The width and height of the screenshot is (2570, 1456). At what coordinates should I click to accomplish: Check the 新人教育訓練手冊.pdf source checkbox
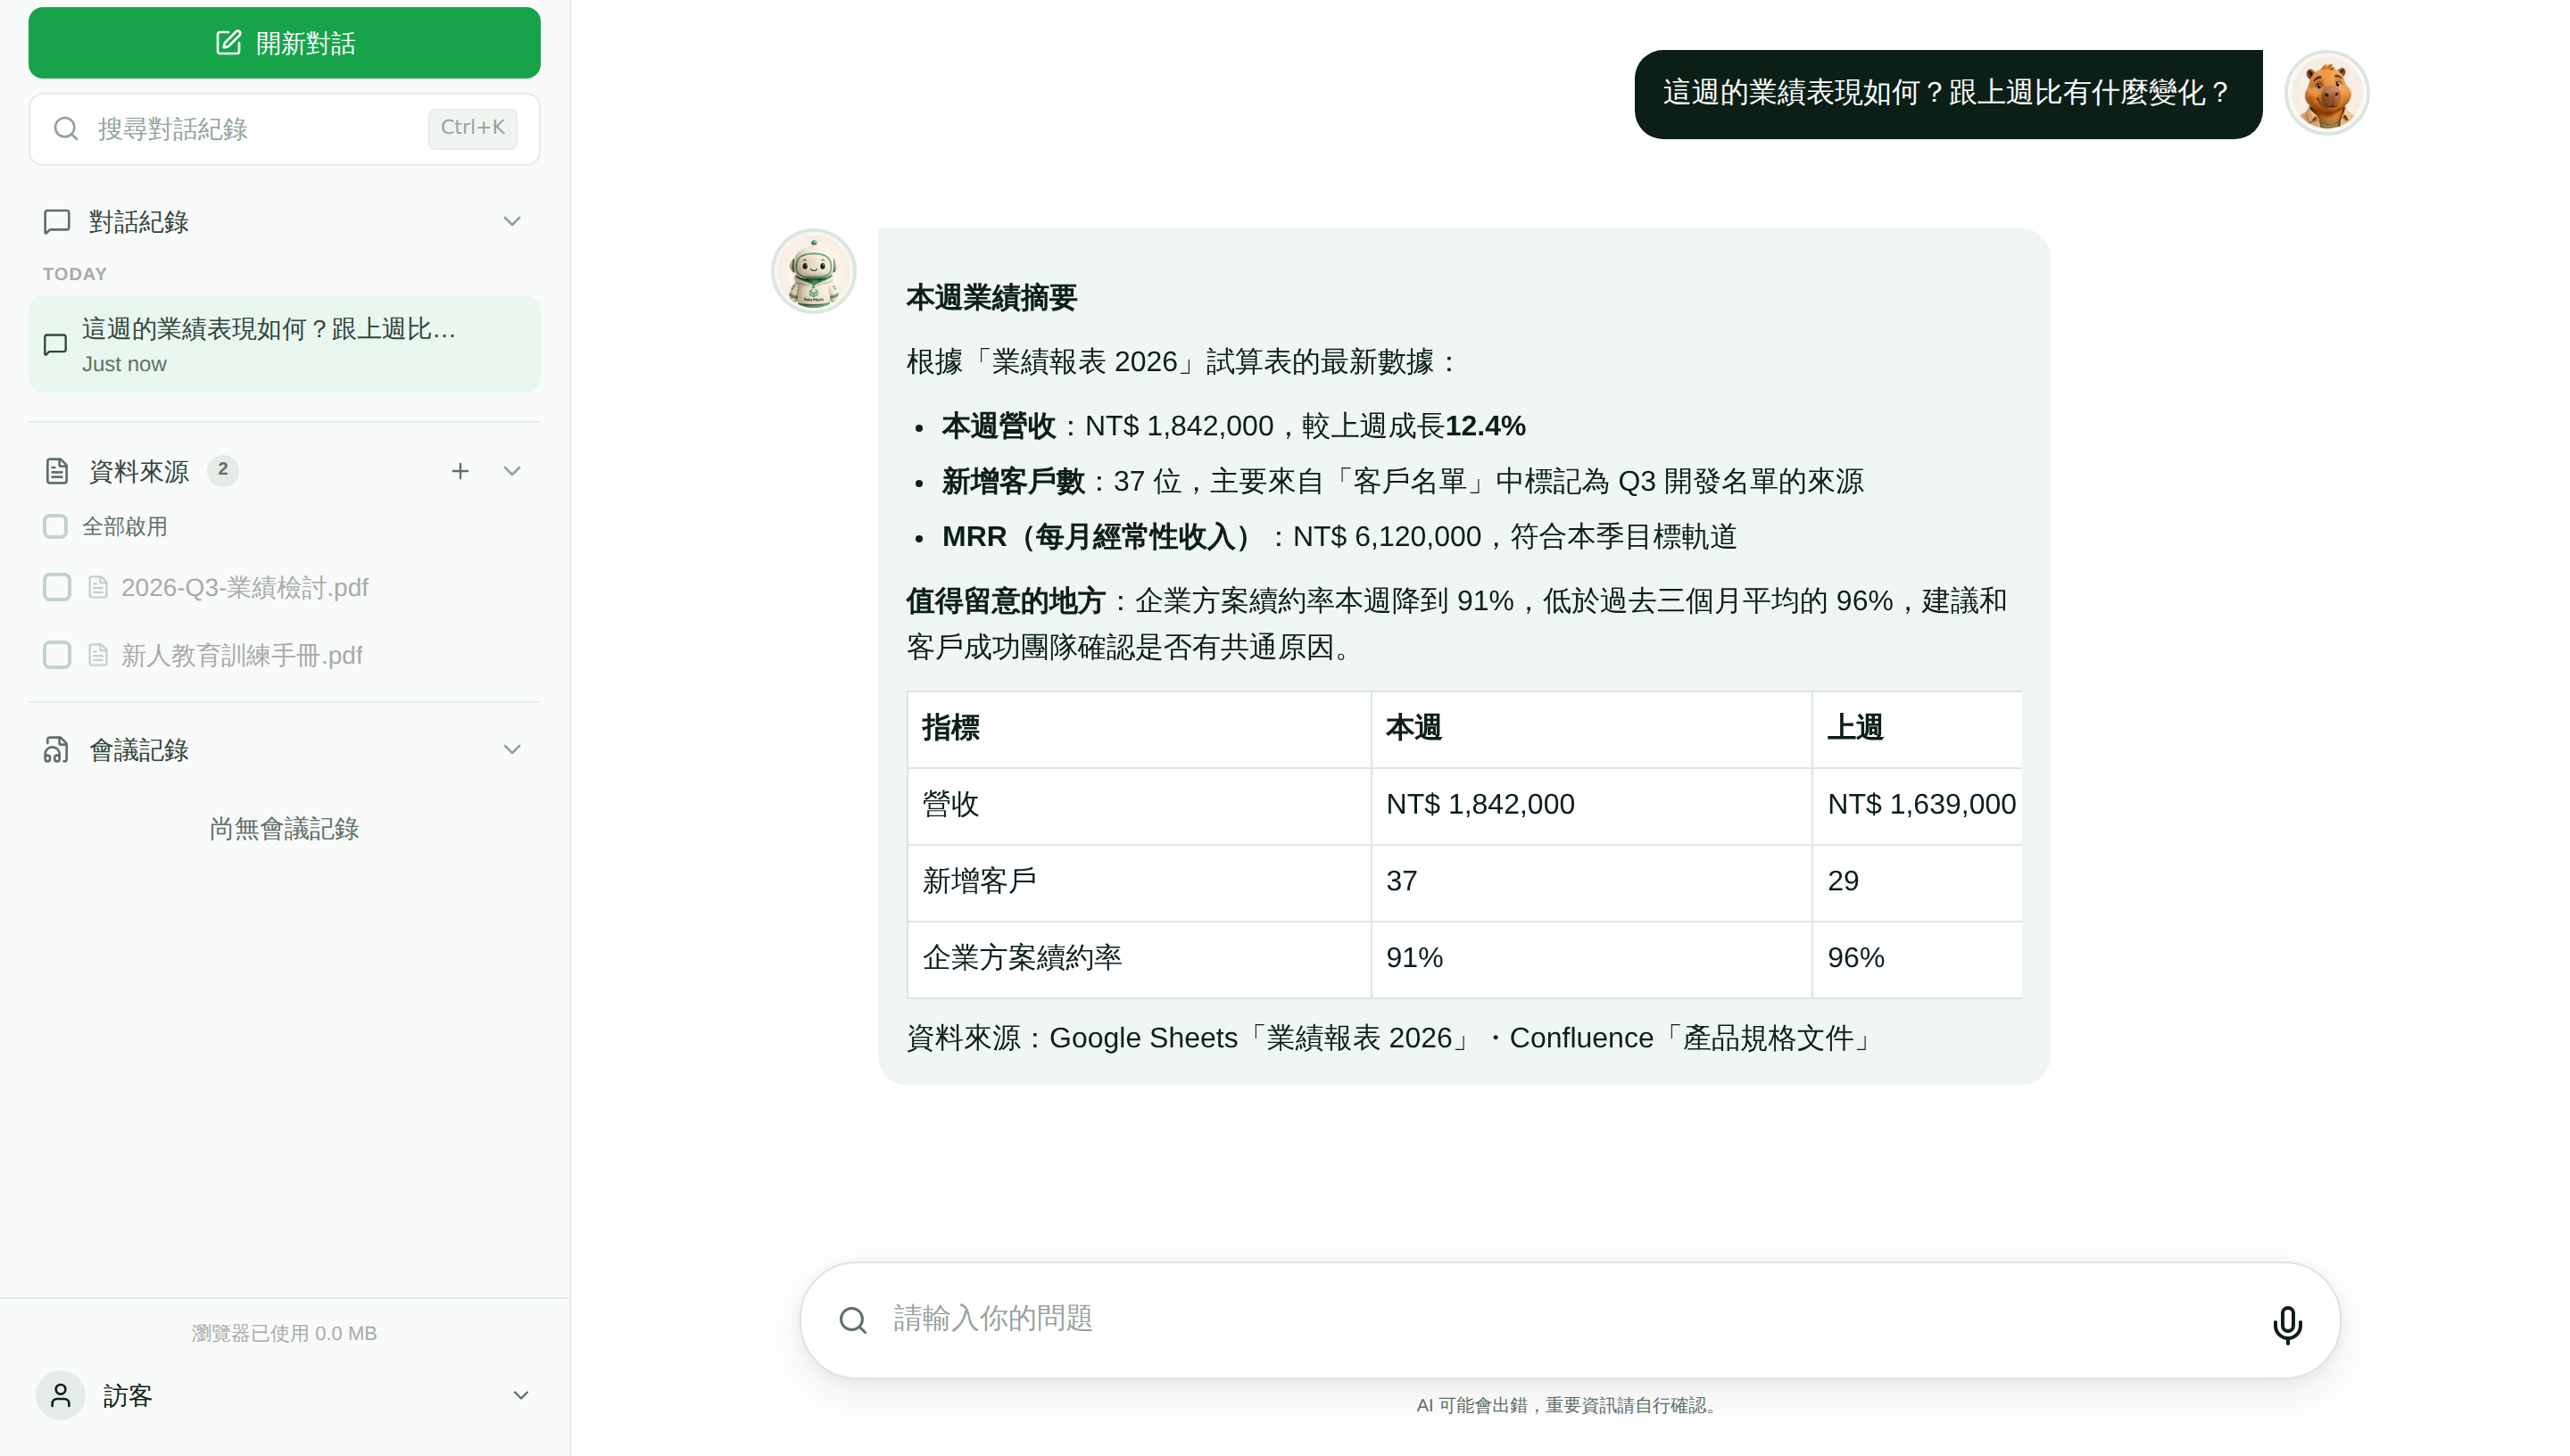[x=57, y=655]
